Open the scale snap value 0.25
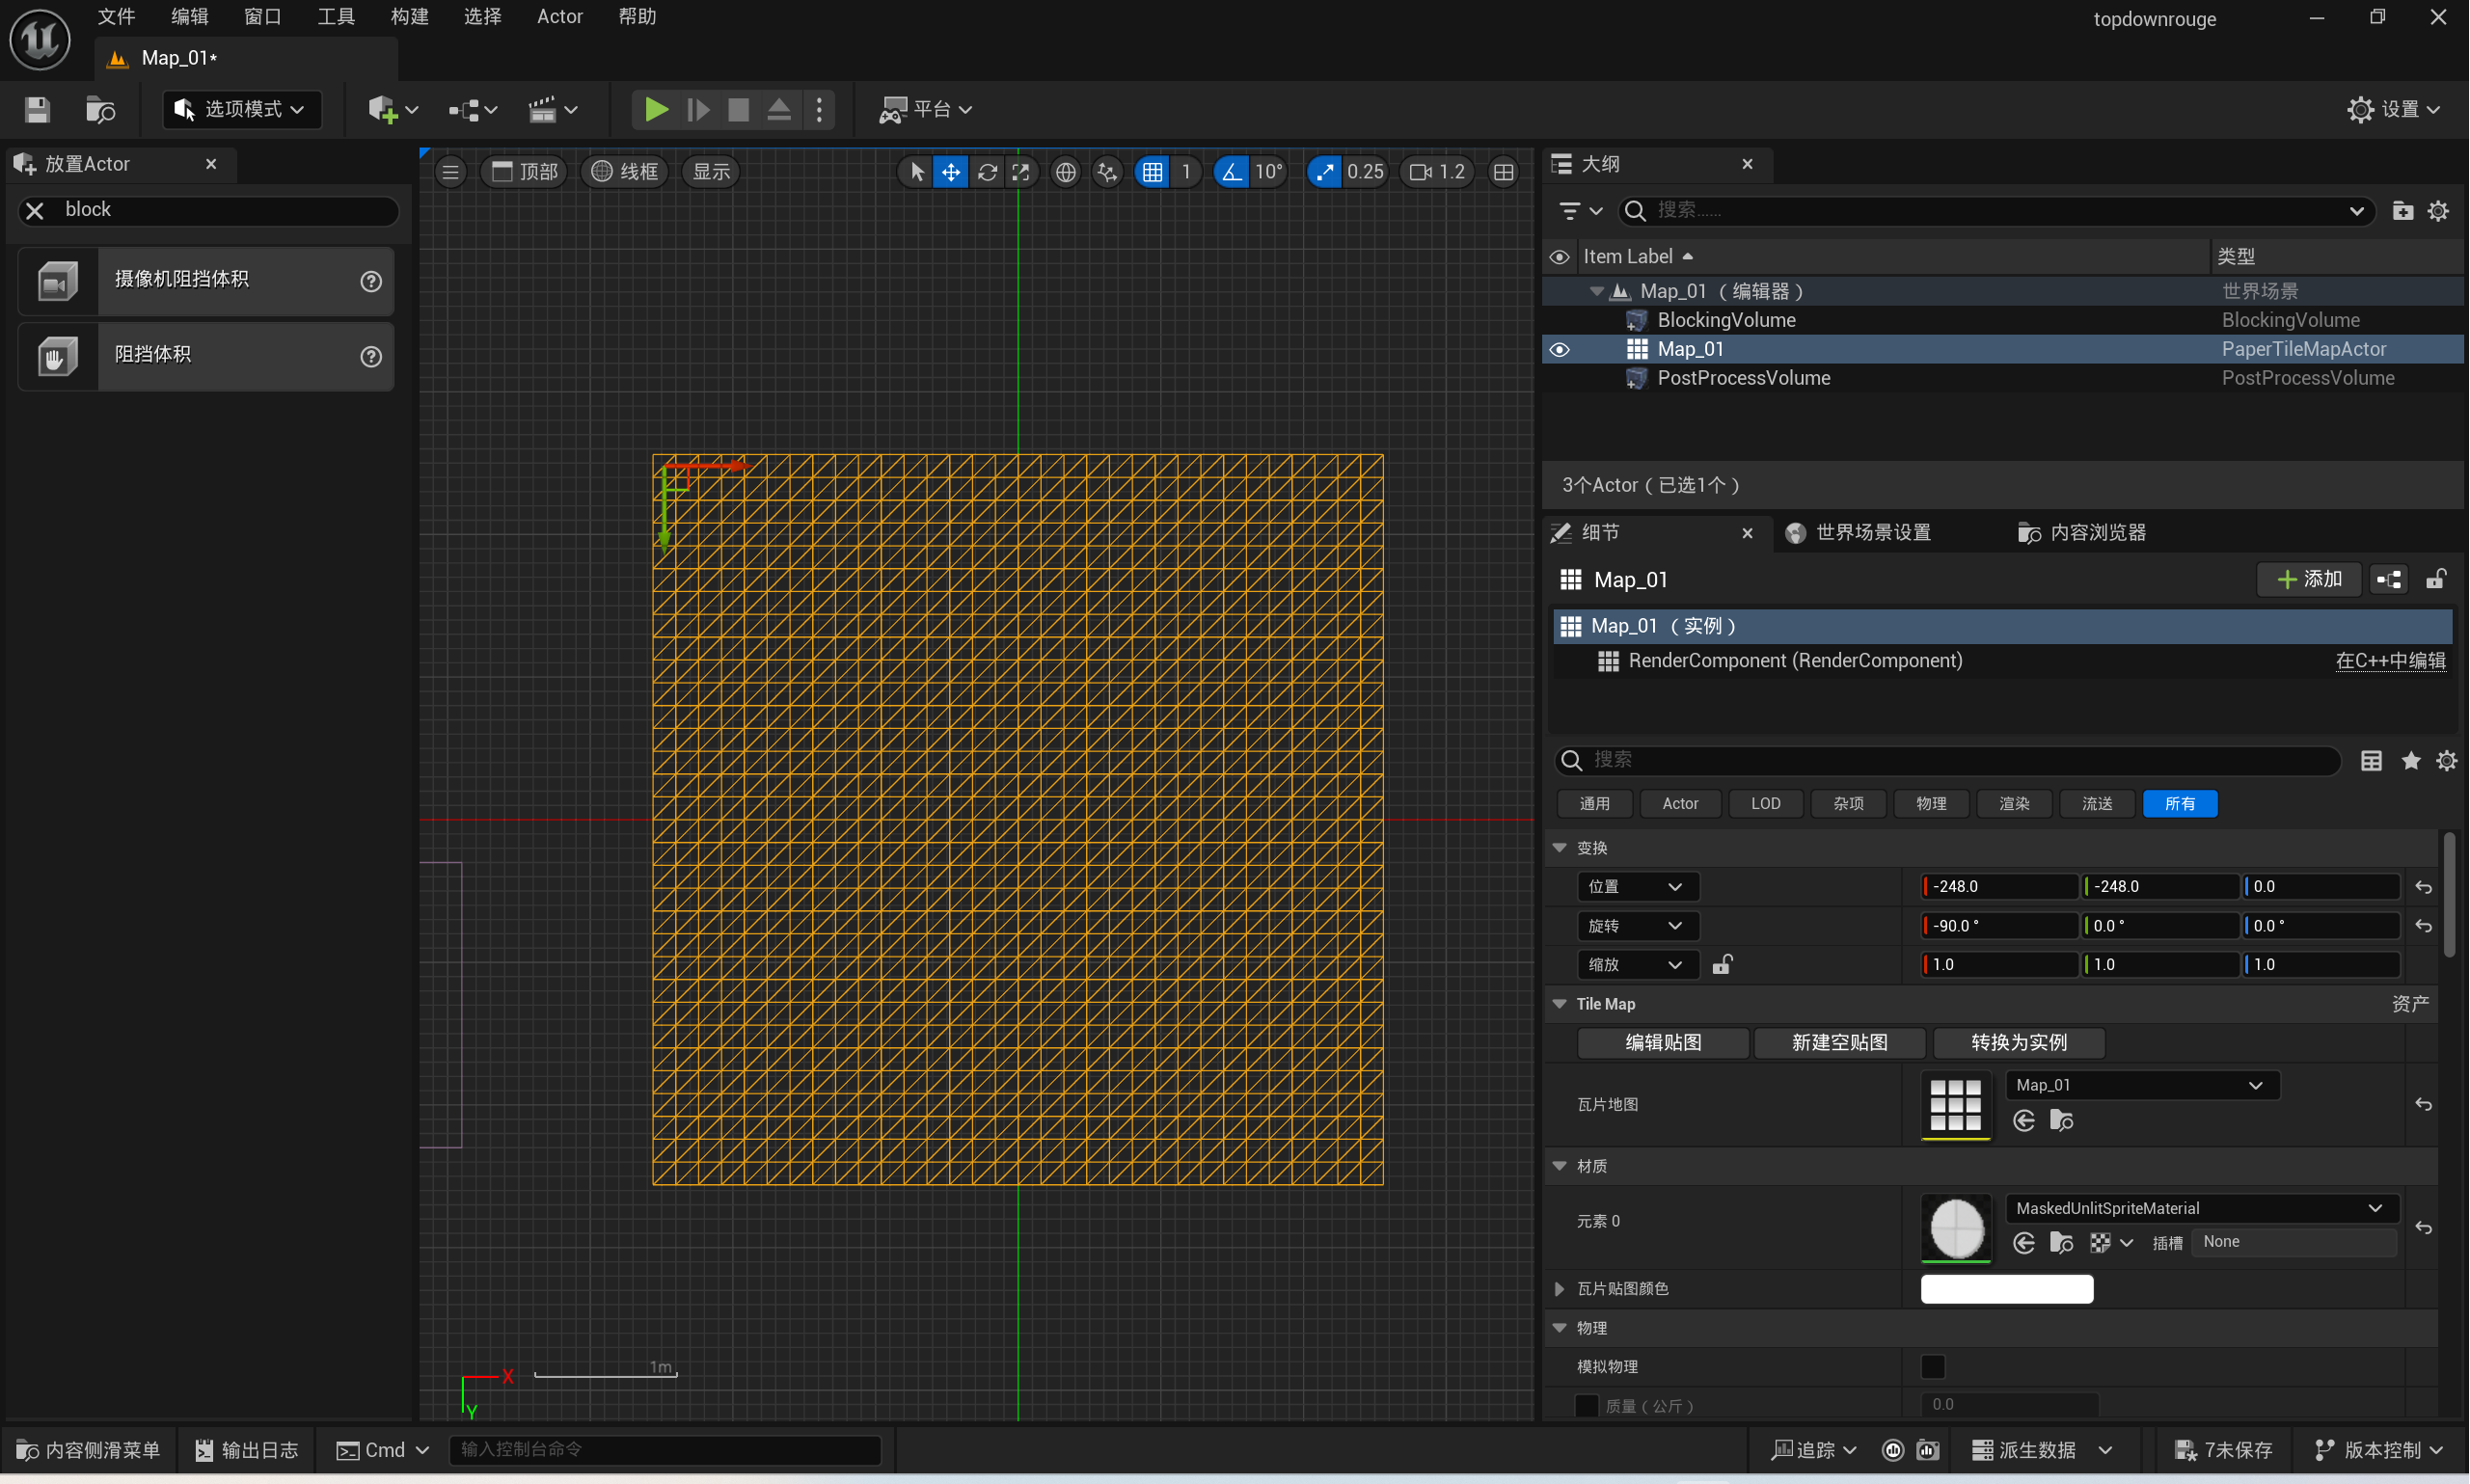 click(1365, 172)
